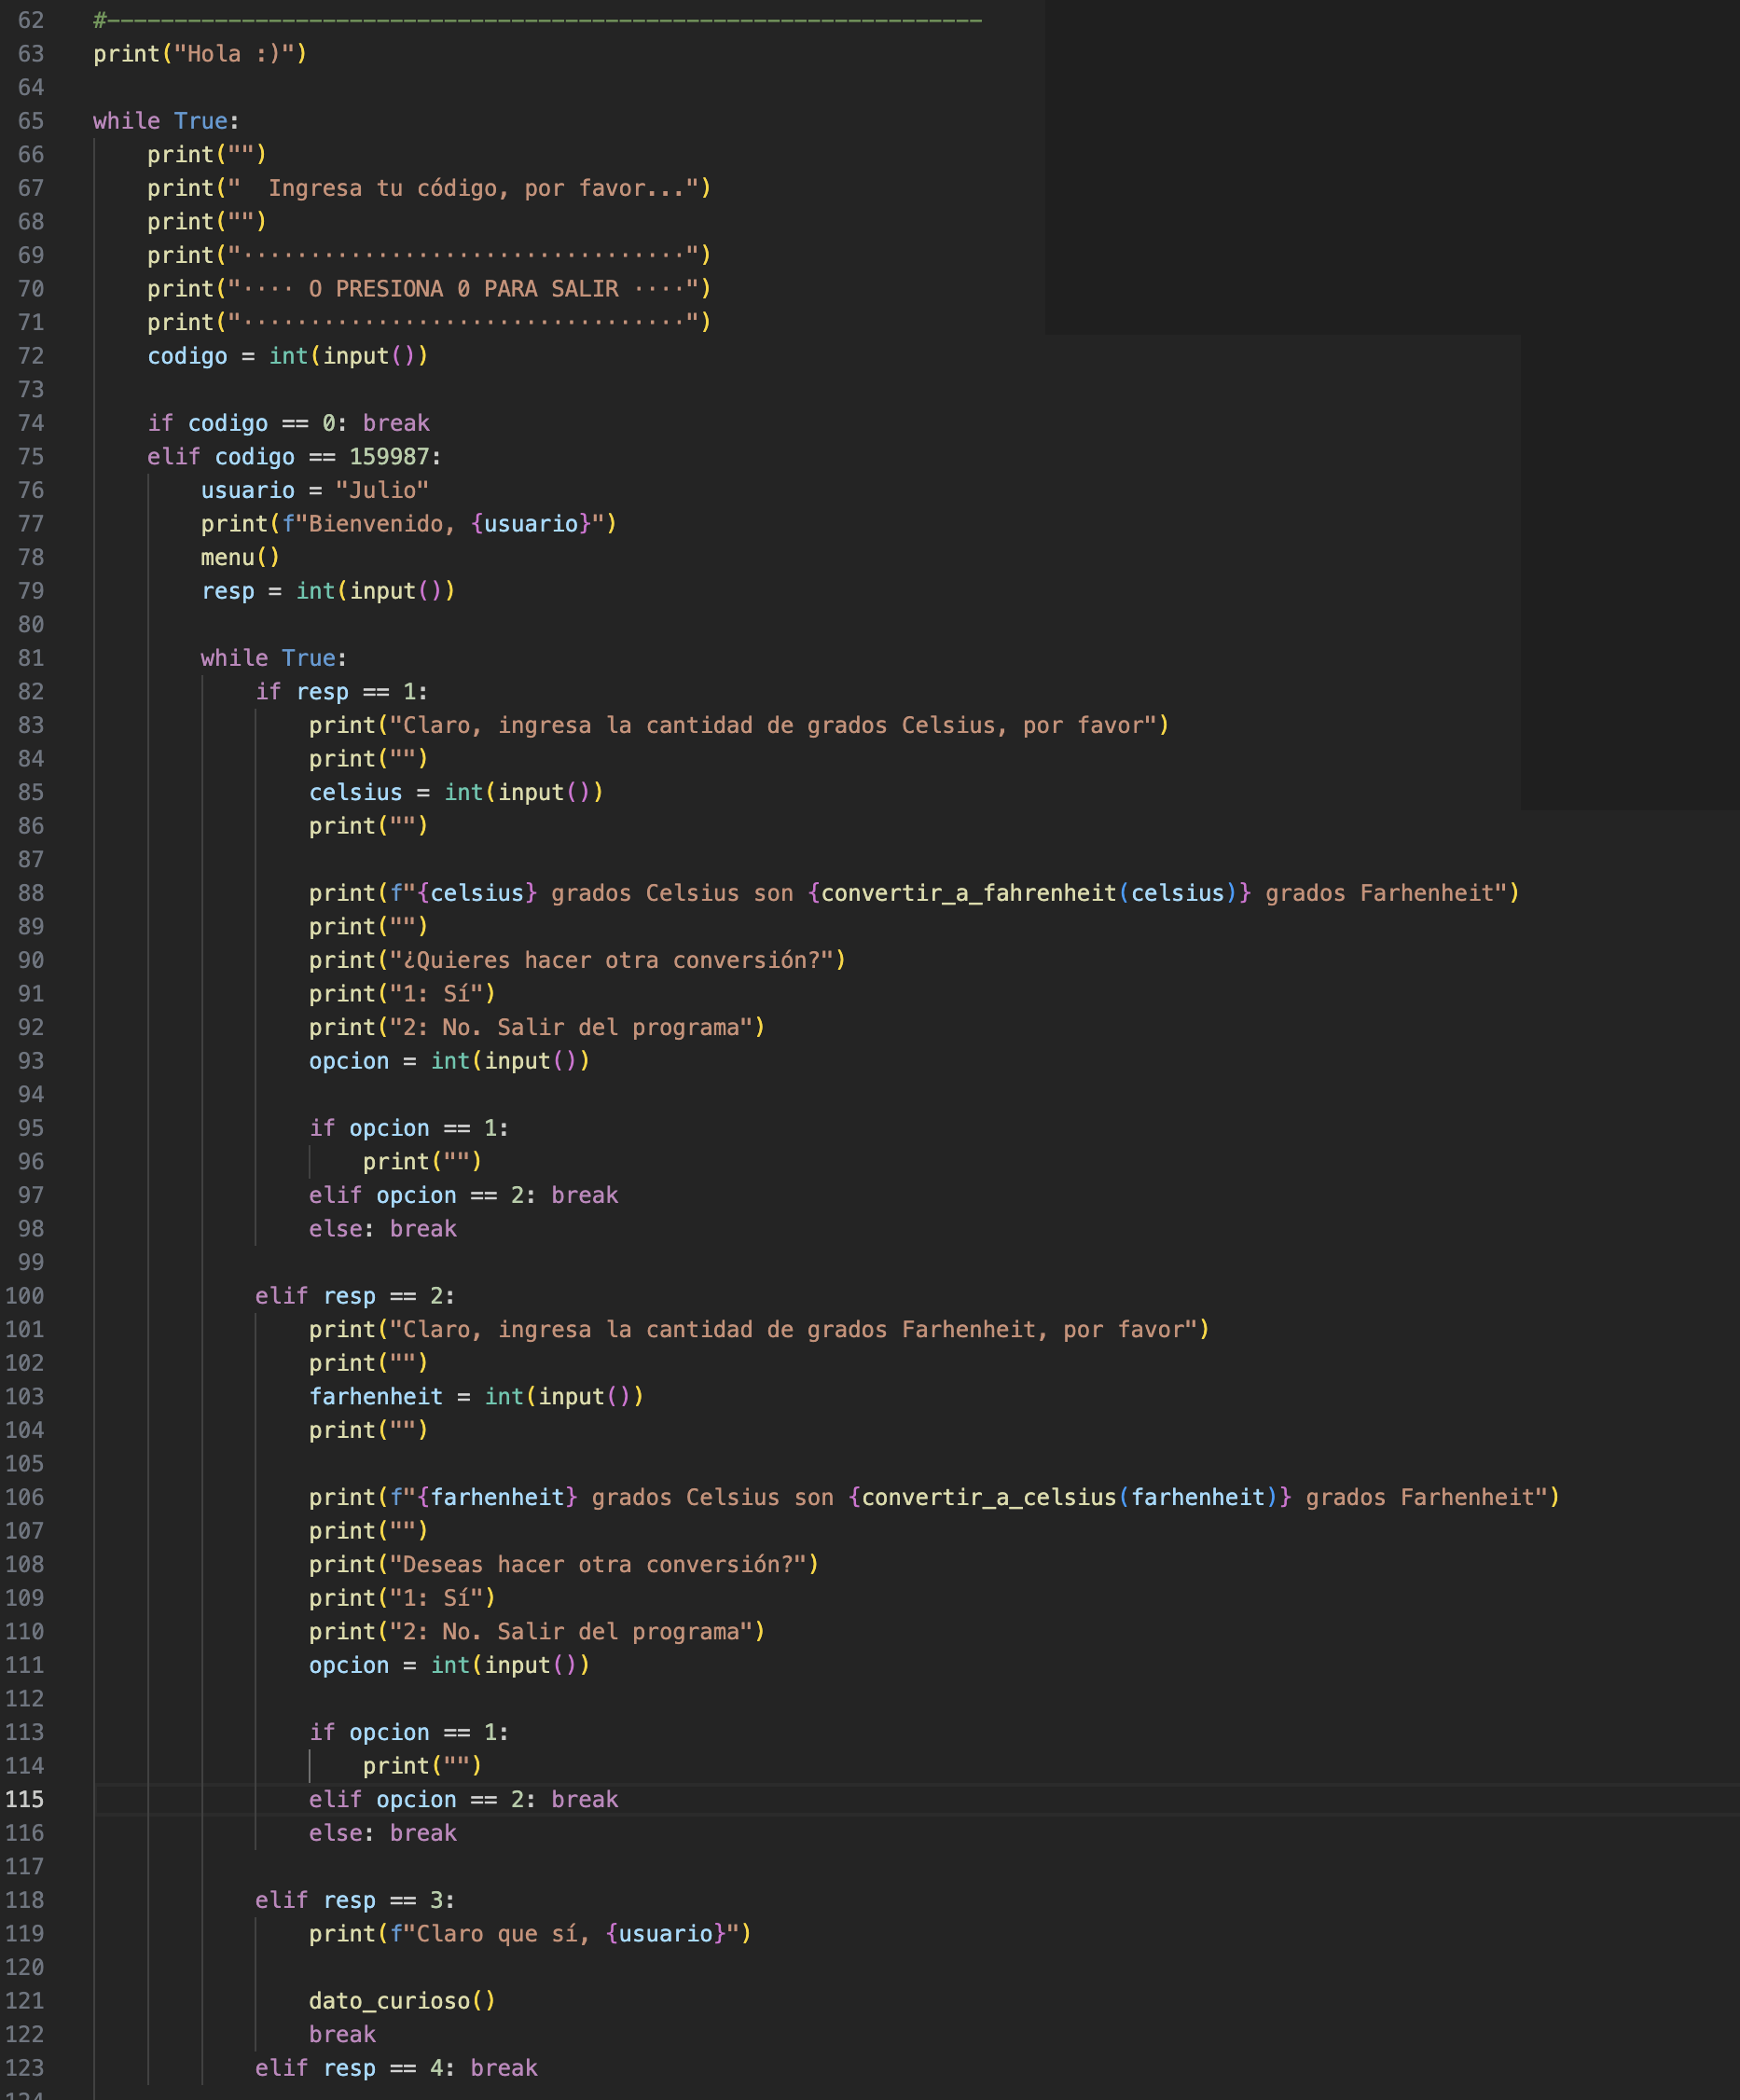1740x2100 pixels.
Task: Click print("") on line 114
Action: click(x=422, y=1766)
